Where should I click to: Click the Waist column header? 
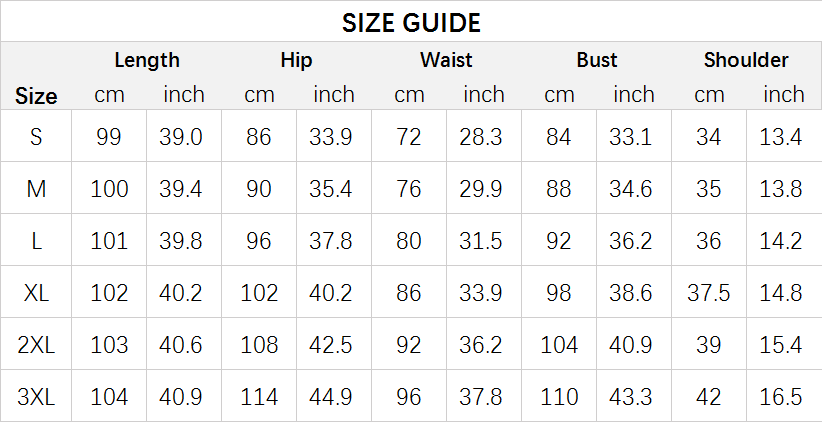pos(446,60)
